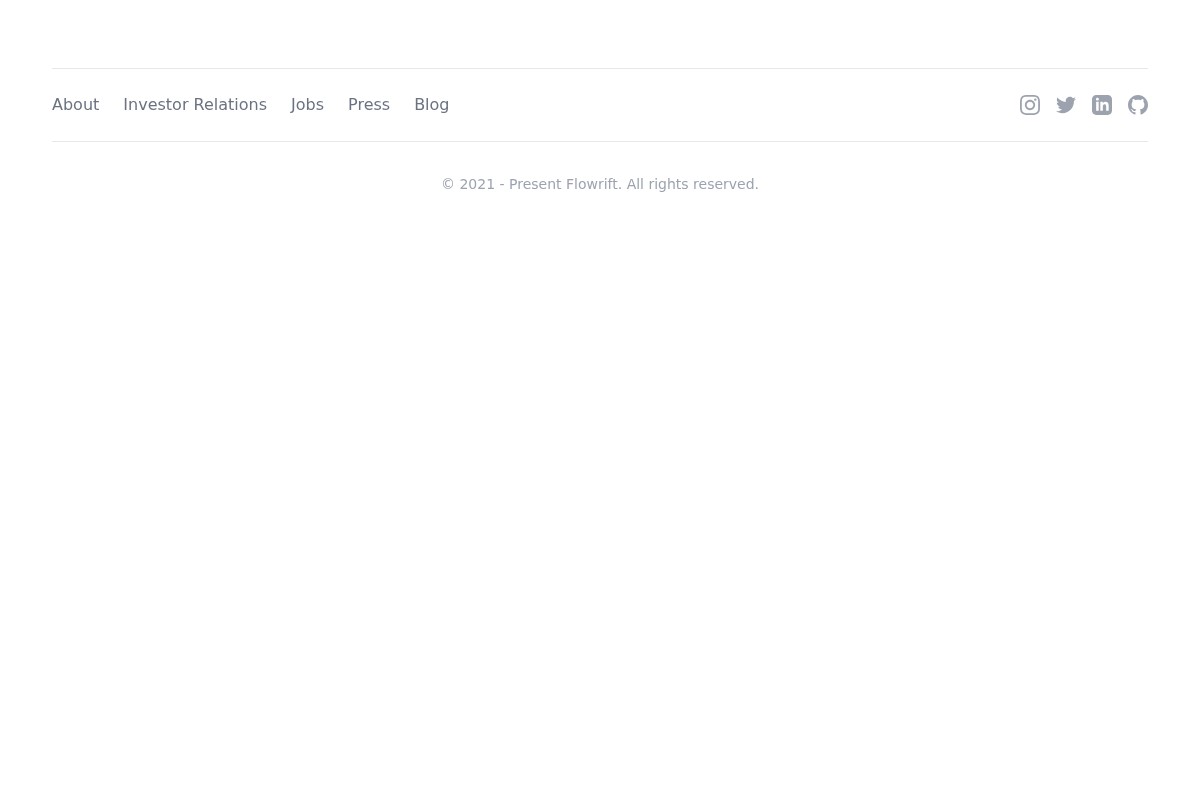Select the Jobs link after Investor Relations

(x=307, y=104)
